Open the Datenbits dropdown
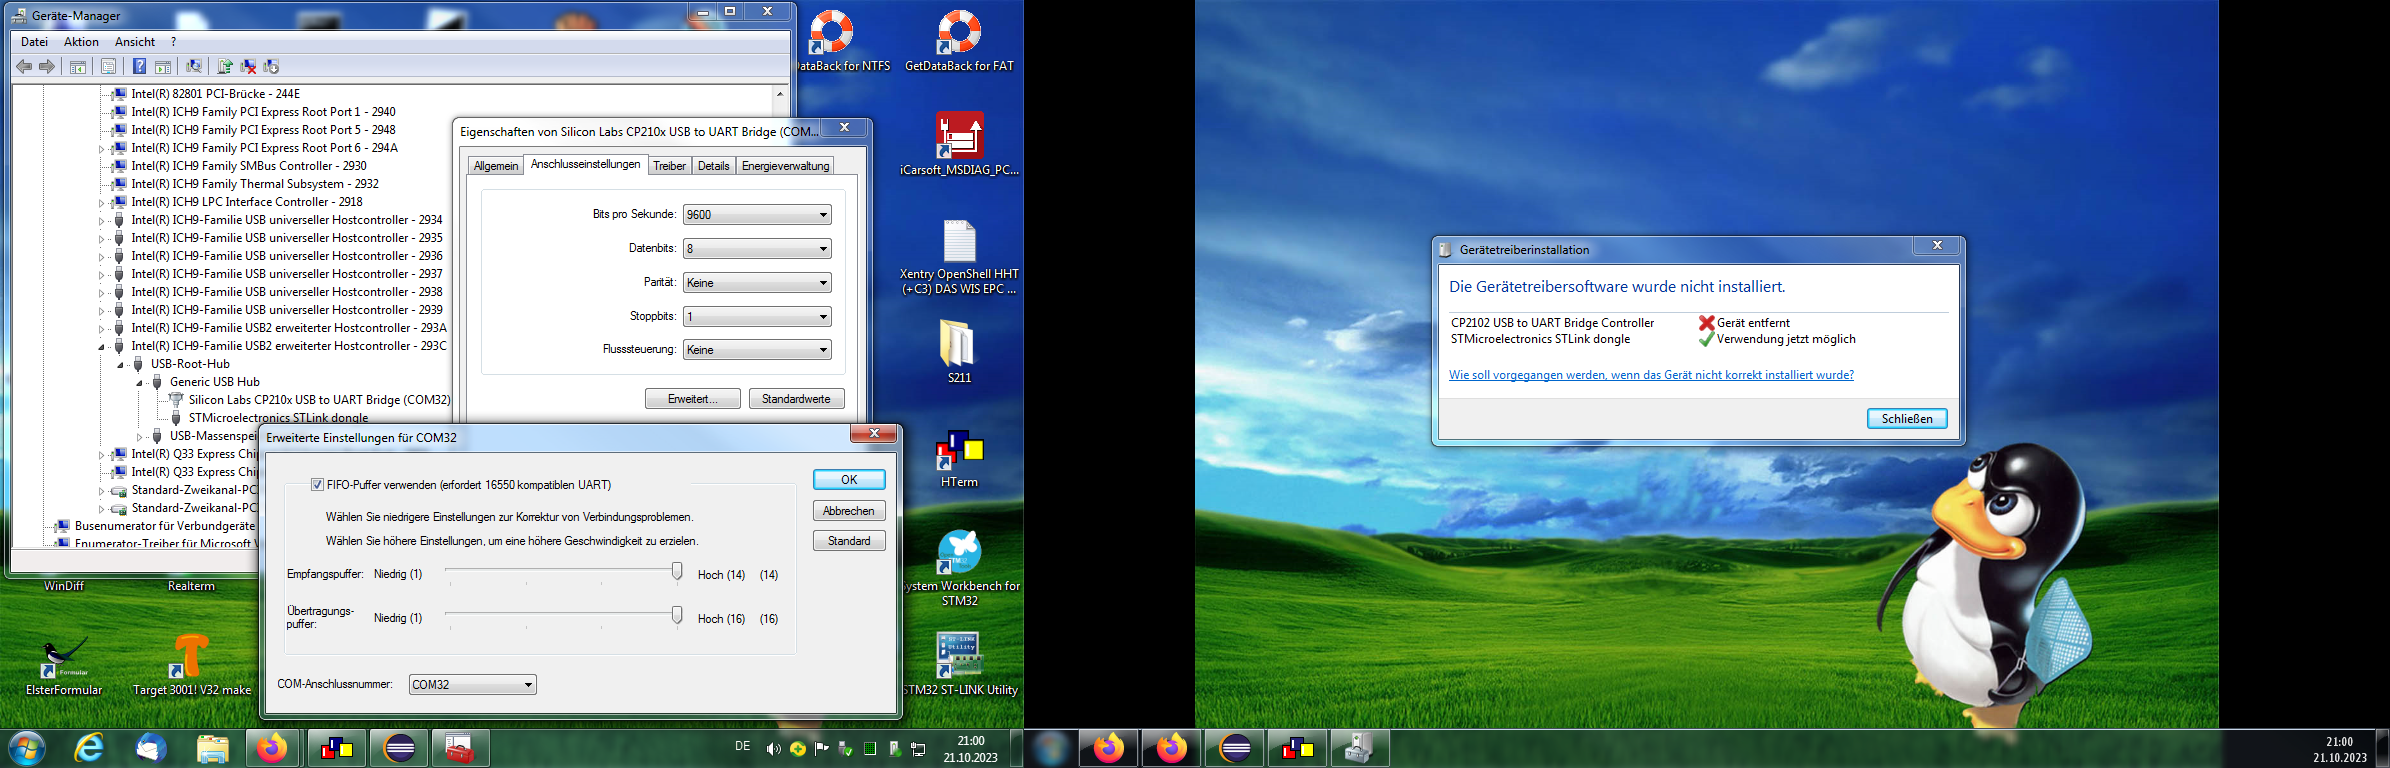The image size is (2390, 768). click(x=757, y=249)
